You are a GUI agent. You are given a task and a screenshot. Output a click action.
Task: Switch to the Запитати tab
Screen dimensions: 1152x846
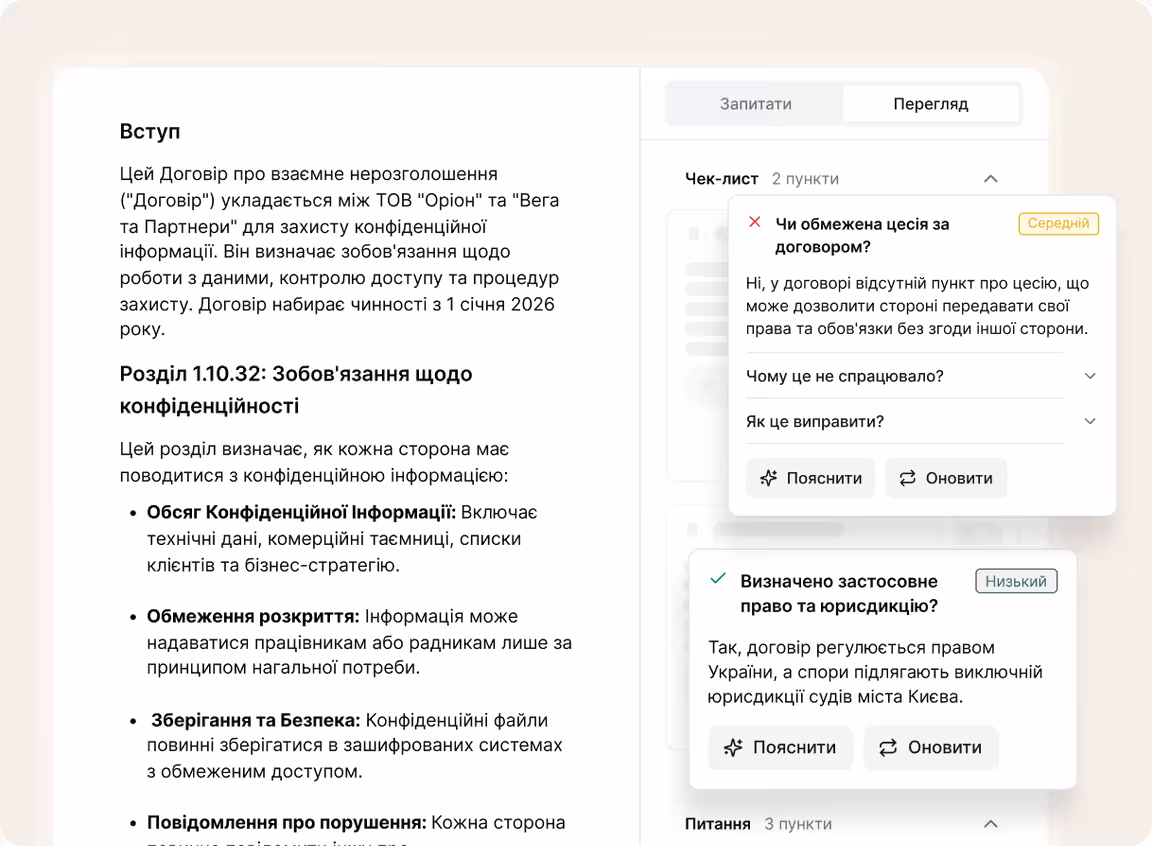pos(753,103)
